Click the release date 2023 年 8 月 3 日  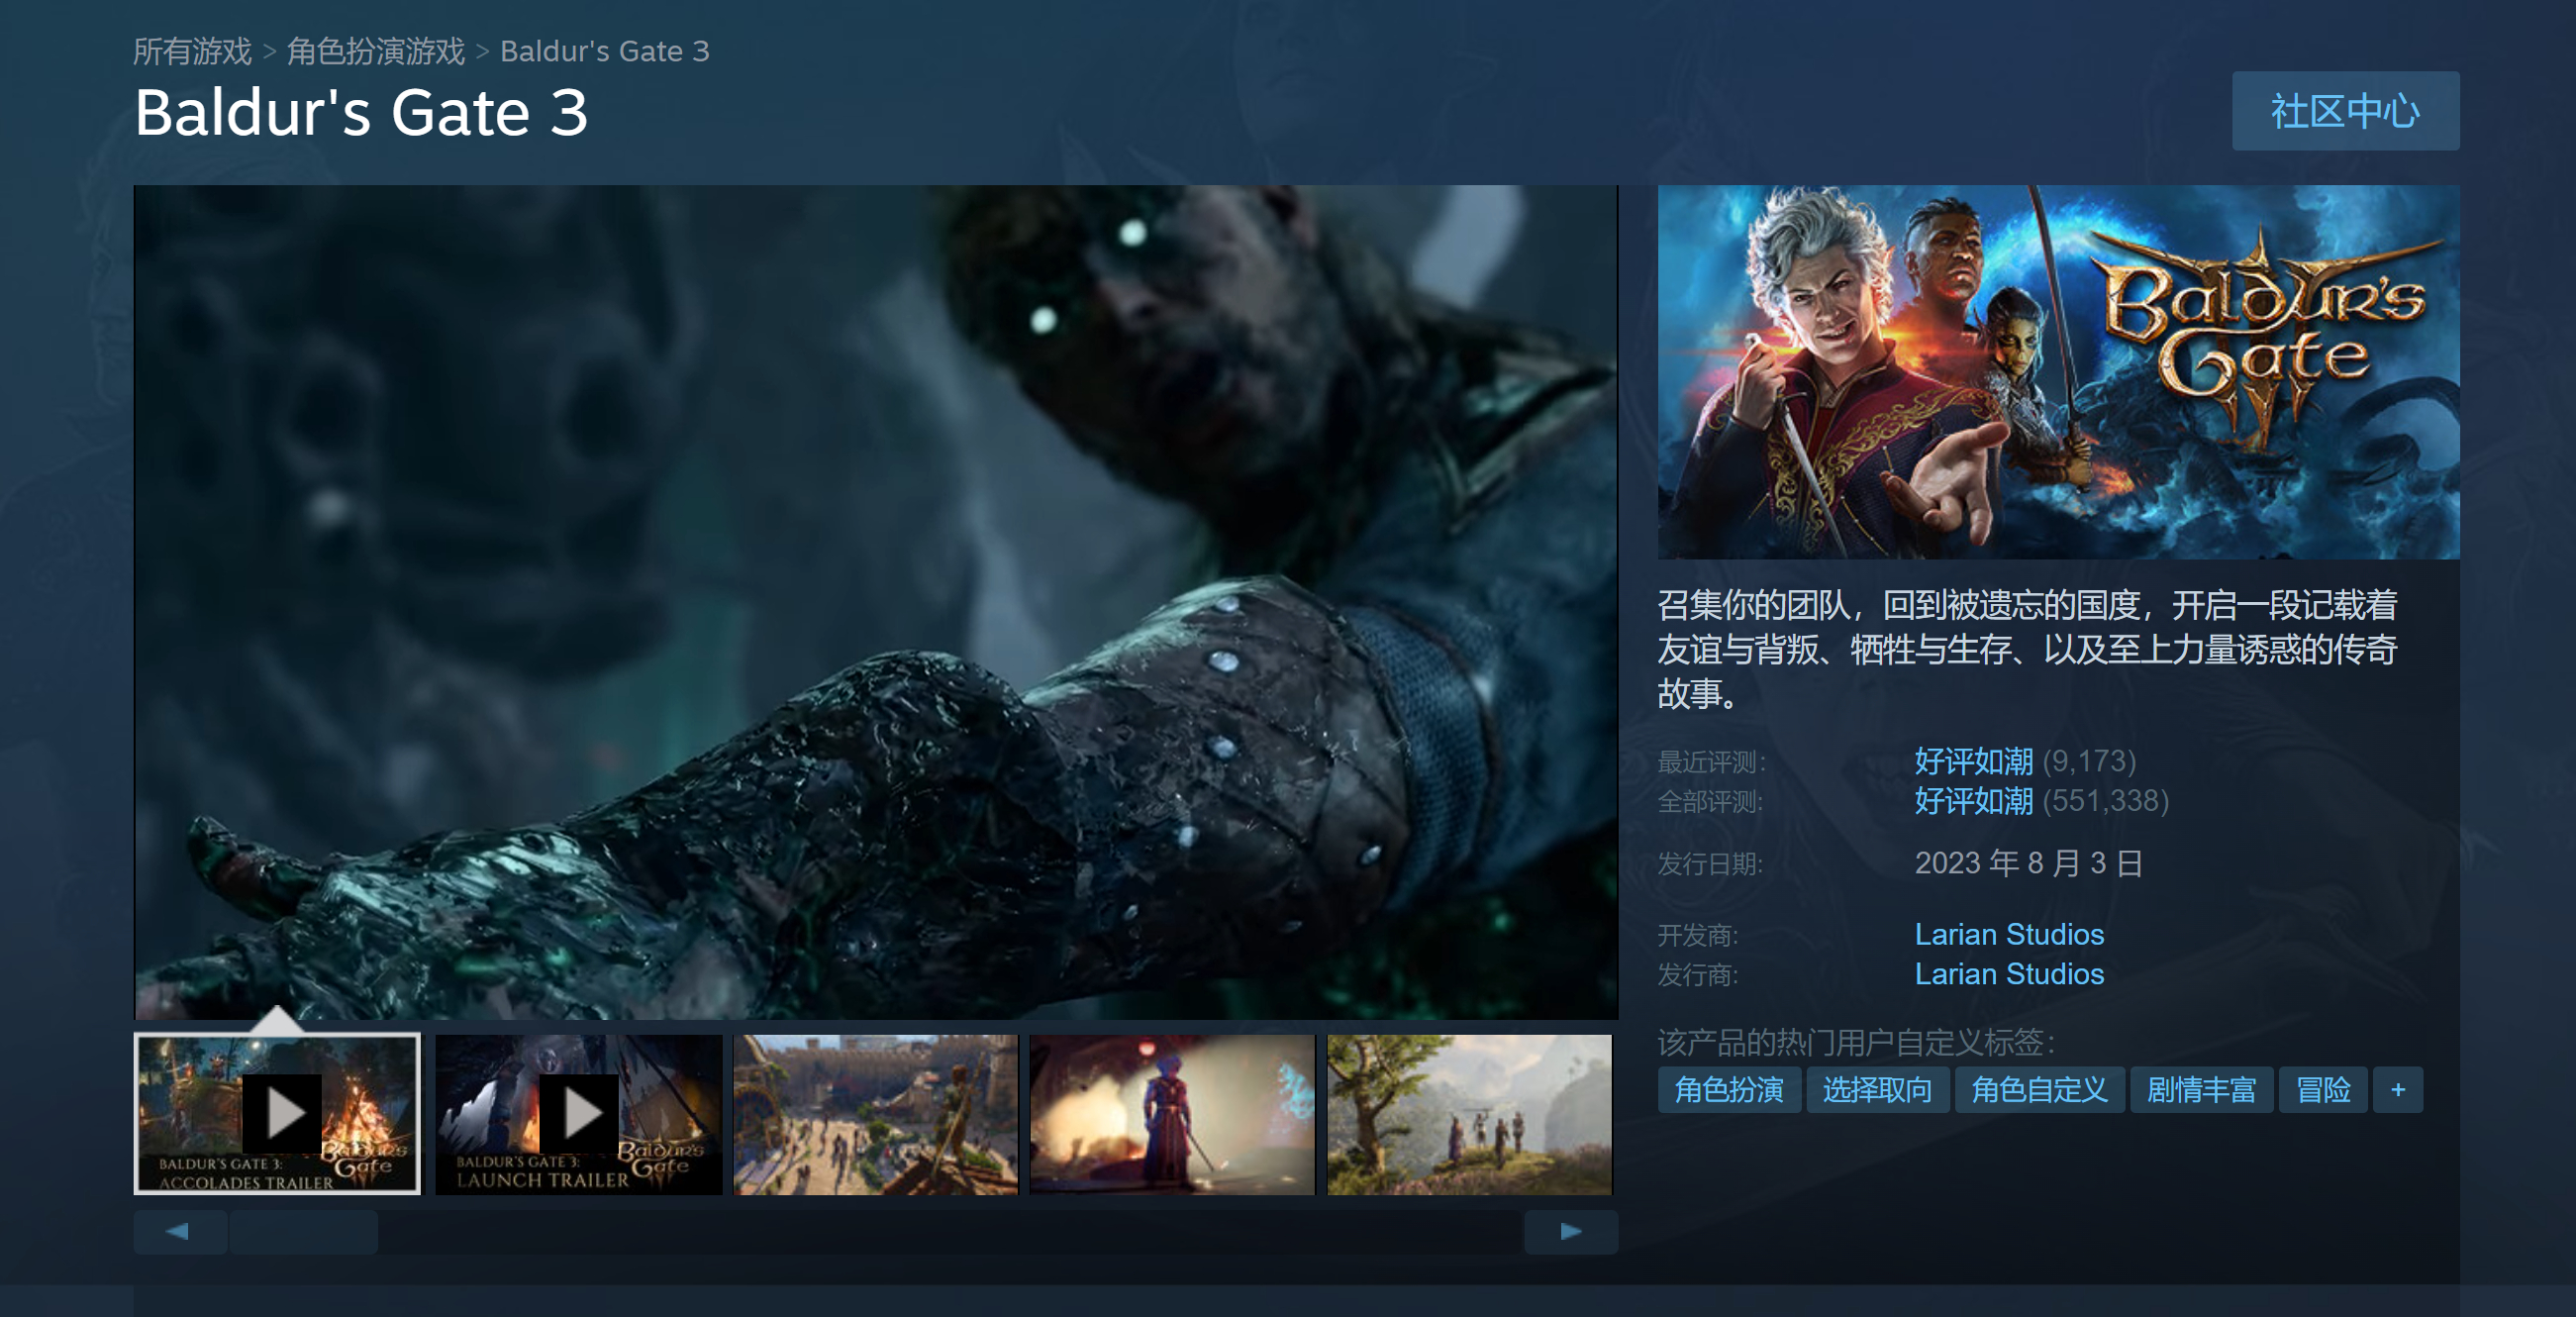pos(2028,863)
